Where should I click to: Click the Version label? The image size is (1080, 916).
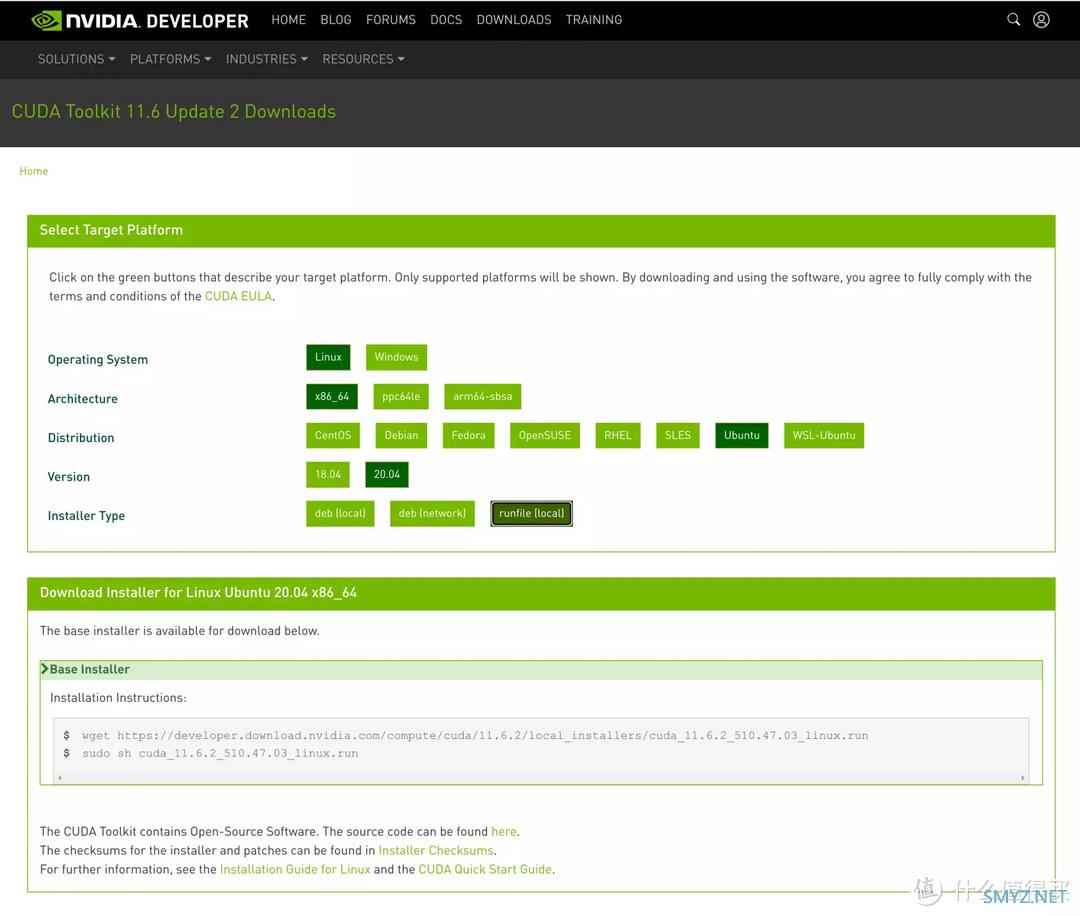pos(69,477)
